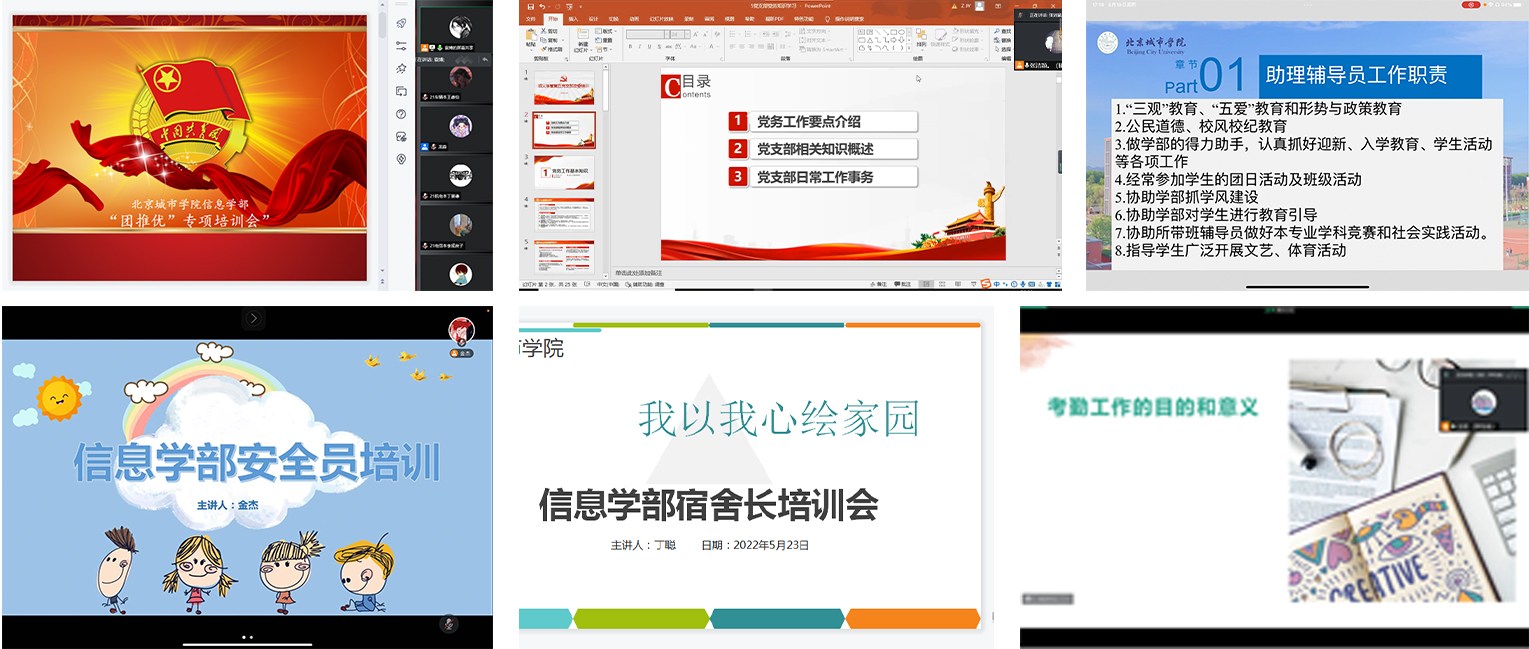
Task: Switch to the Insert (插入) ribbon tab
Action: pyautogui.click(x=573, y=19)
